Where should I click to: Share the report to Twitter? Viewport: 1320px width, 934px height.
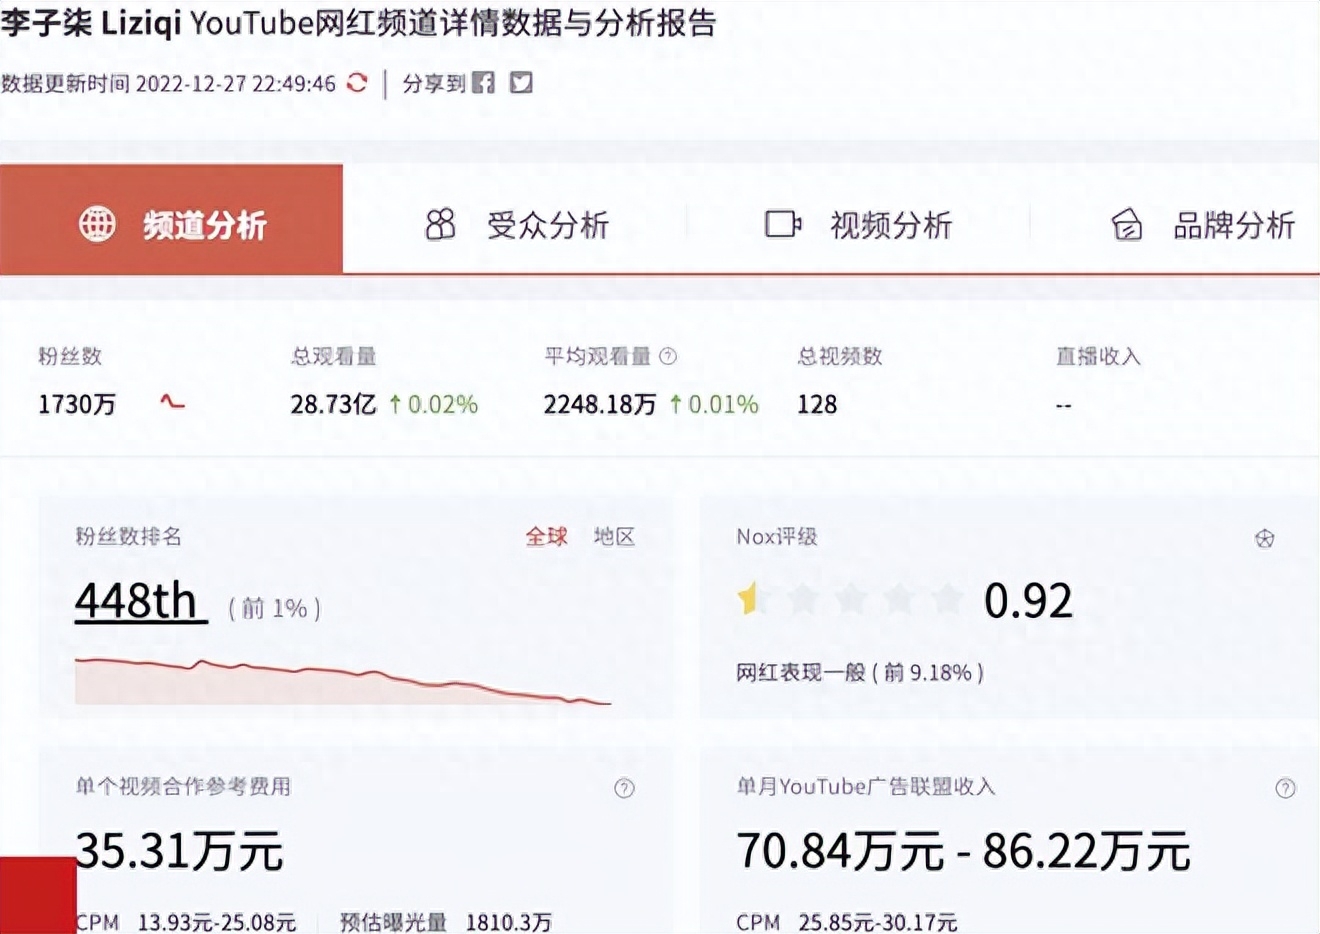521,83
